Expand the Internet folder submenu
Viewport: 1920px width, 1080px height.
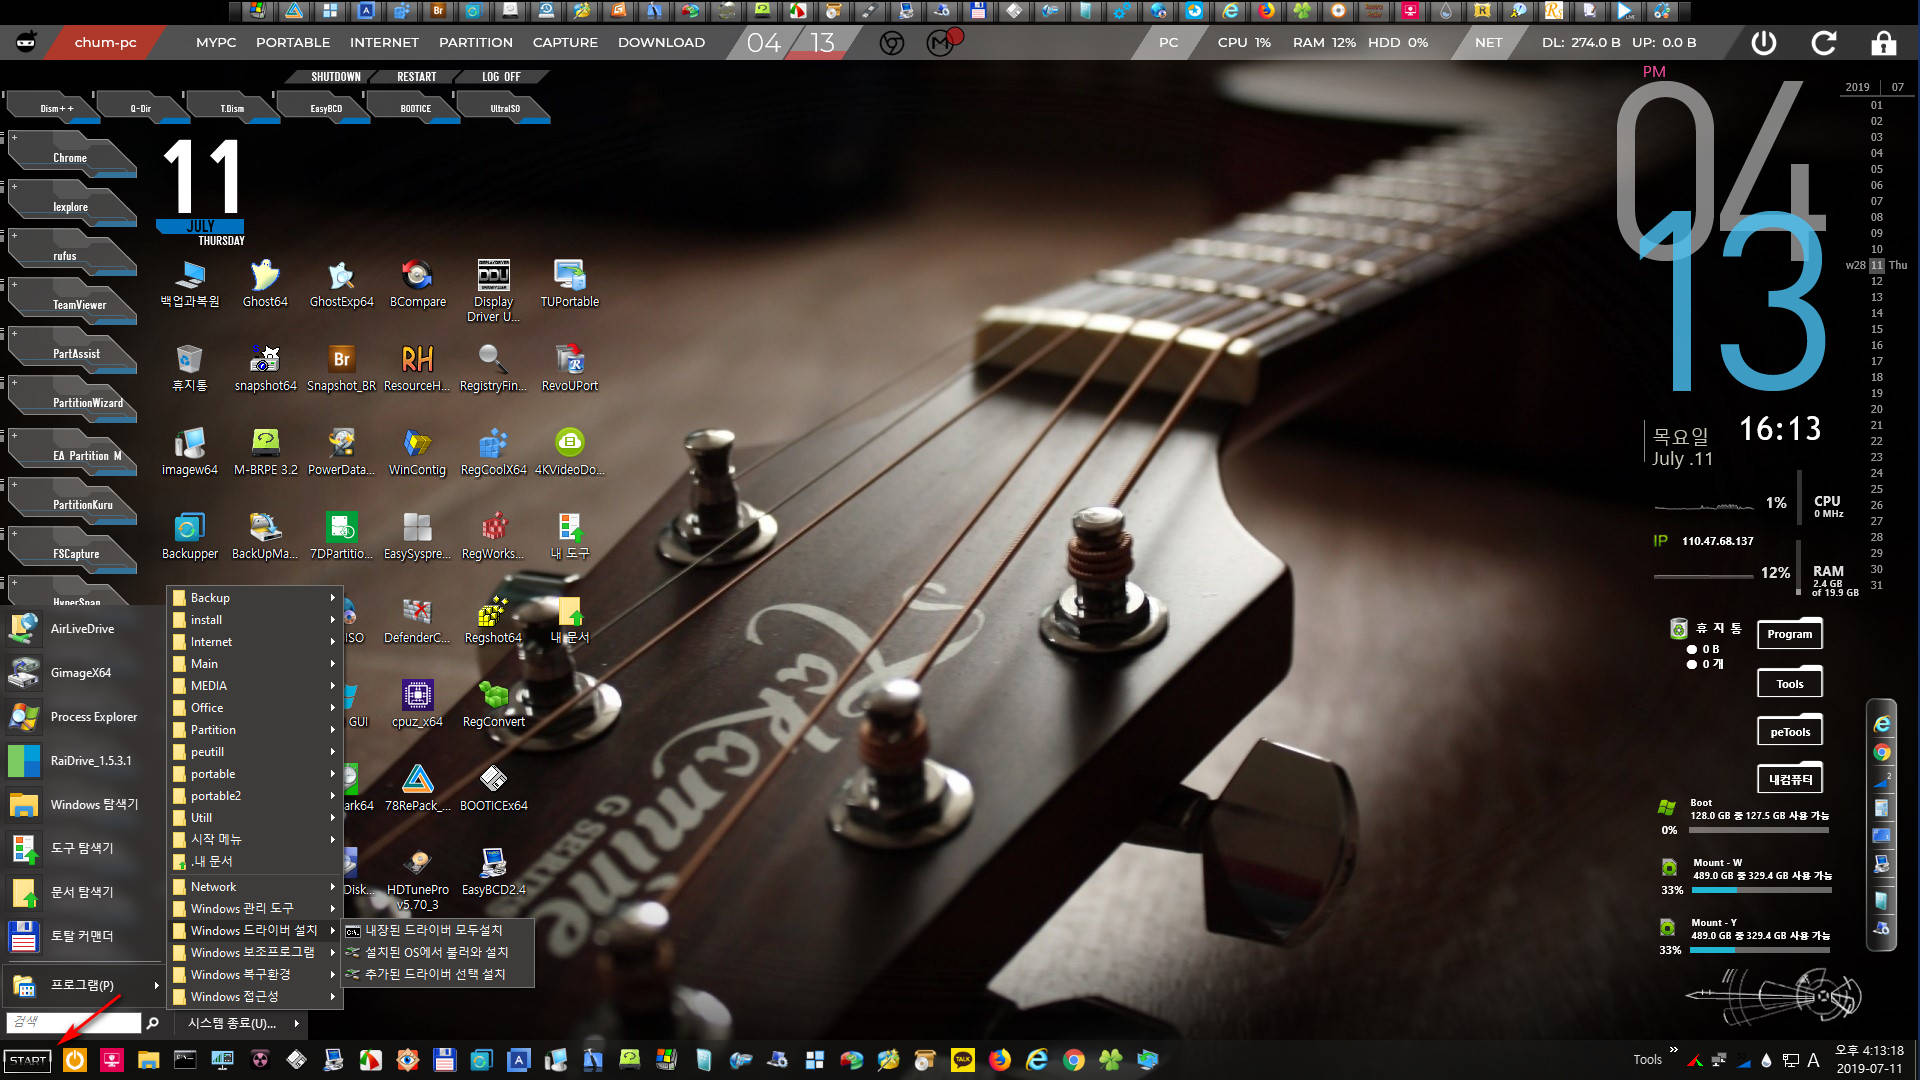click(255, 642)
